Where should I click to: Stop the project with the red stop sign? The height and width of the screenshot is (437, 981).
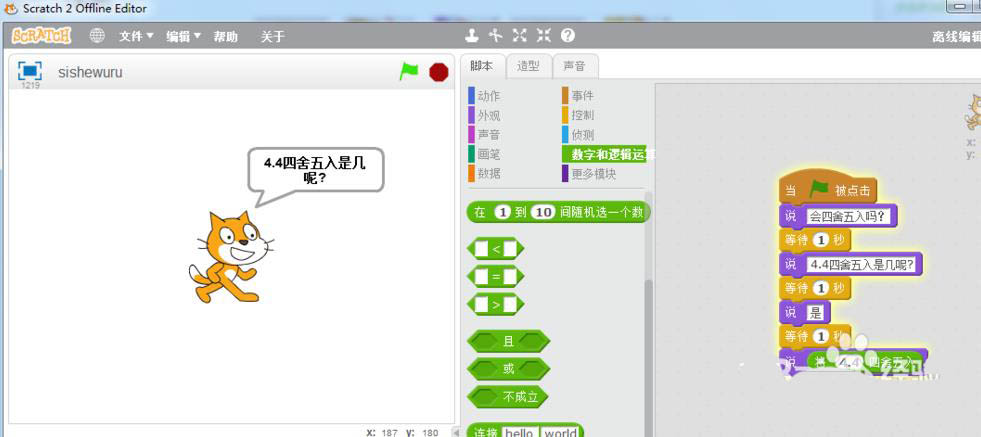(x=439, y=72)
